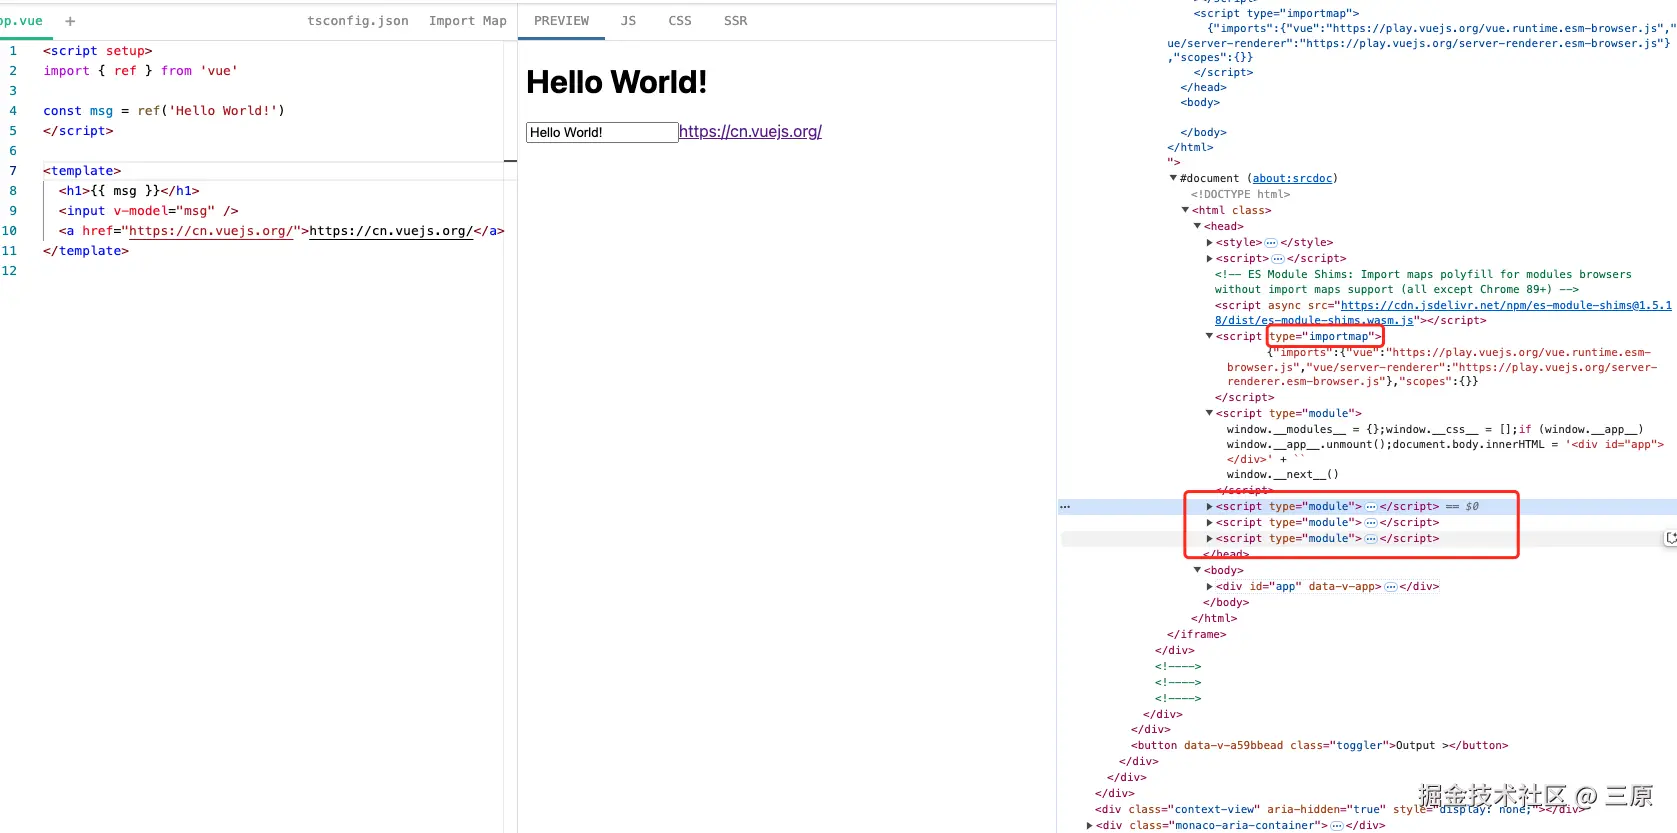
Task: Collapse the body element node
Action: 1197,571
